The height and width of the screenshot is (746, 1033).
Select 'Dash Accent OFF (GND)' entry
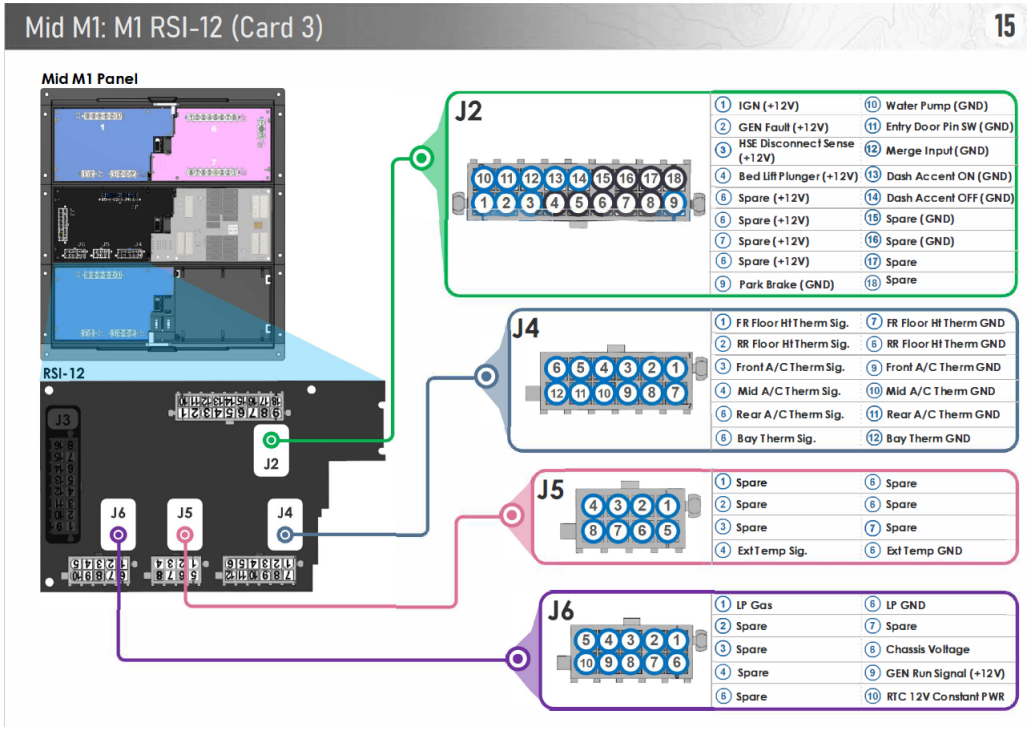(950, 198)
